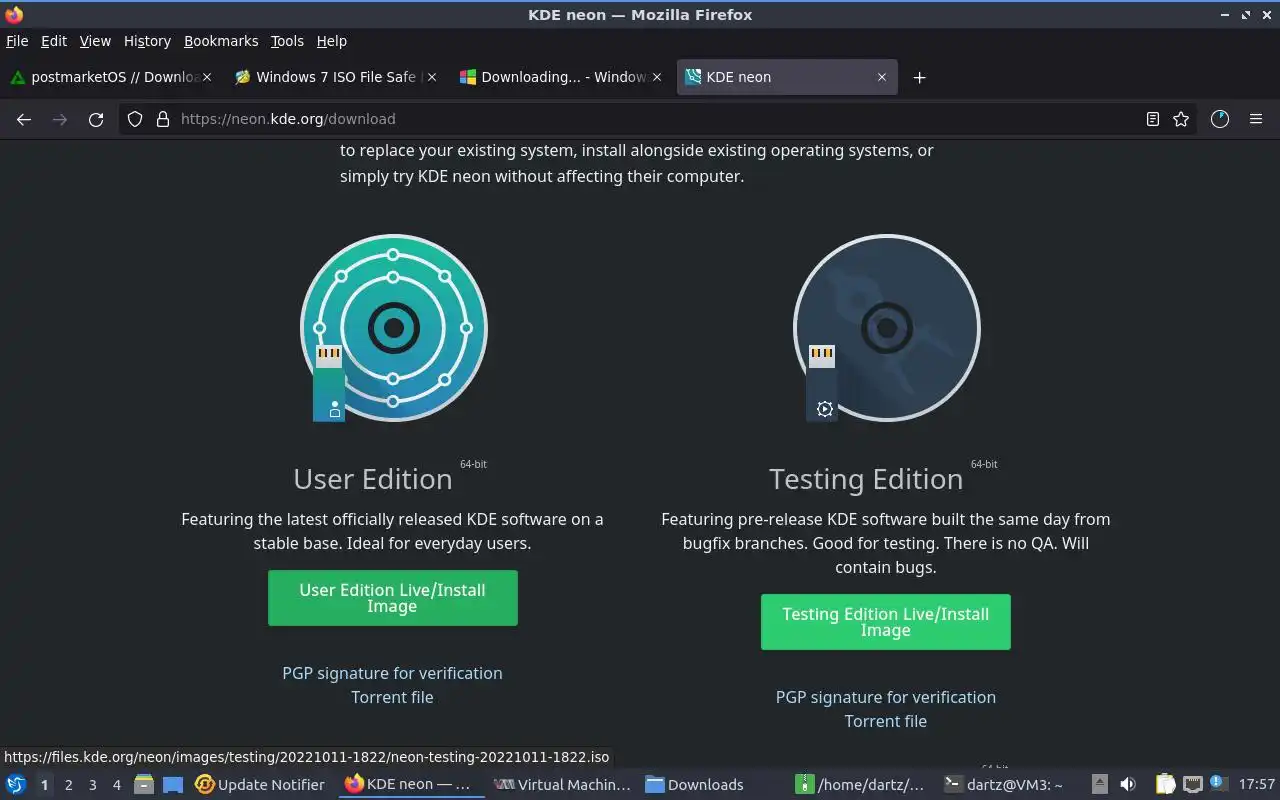Open User Edition PGP signature link
This screenshot has width=1280, height=800.
click(x=392, y=673)
